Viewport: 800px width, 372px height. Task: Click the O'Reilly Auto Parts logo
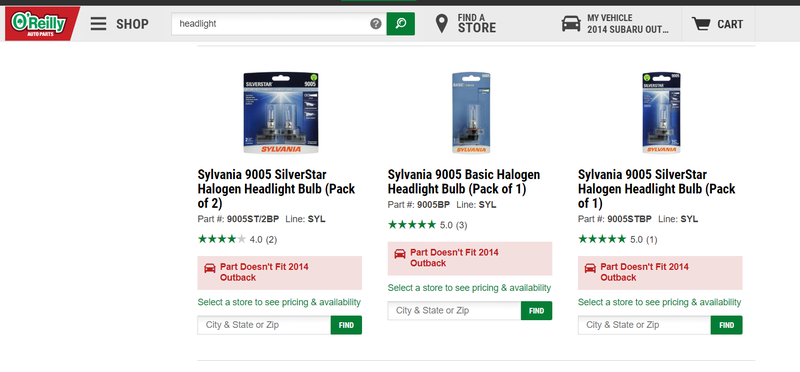tap(42, 23)
